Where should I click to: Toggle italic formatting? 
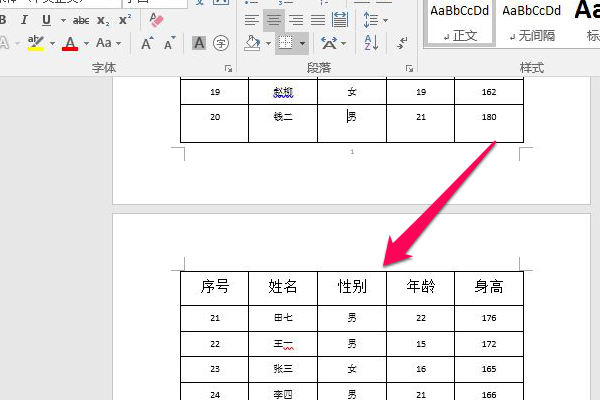[x=24, y=20]
